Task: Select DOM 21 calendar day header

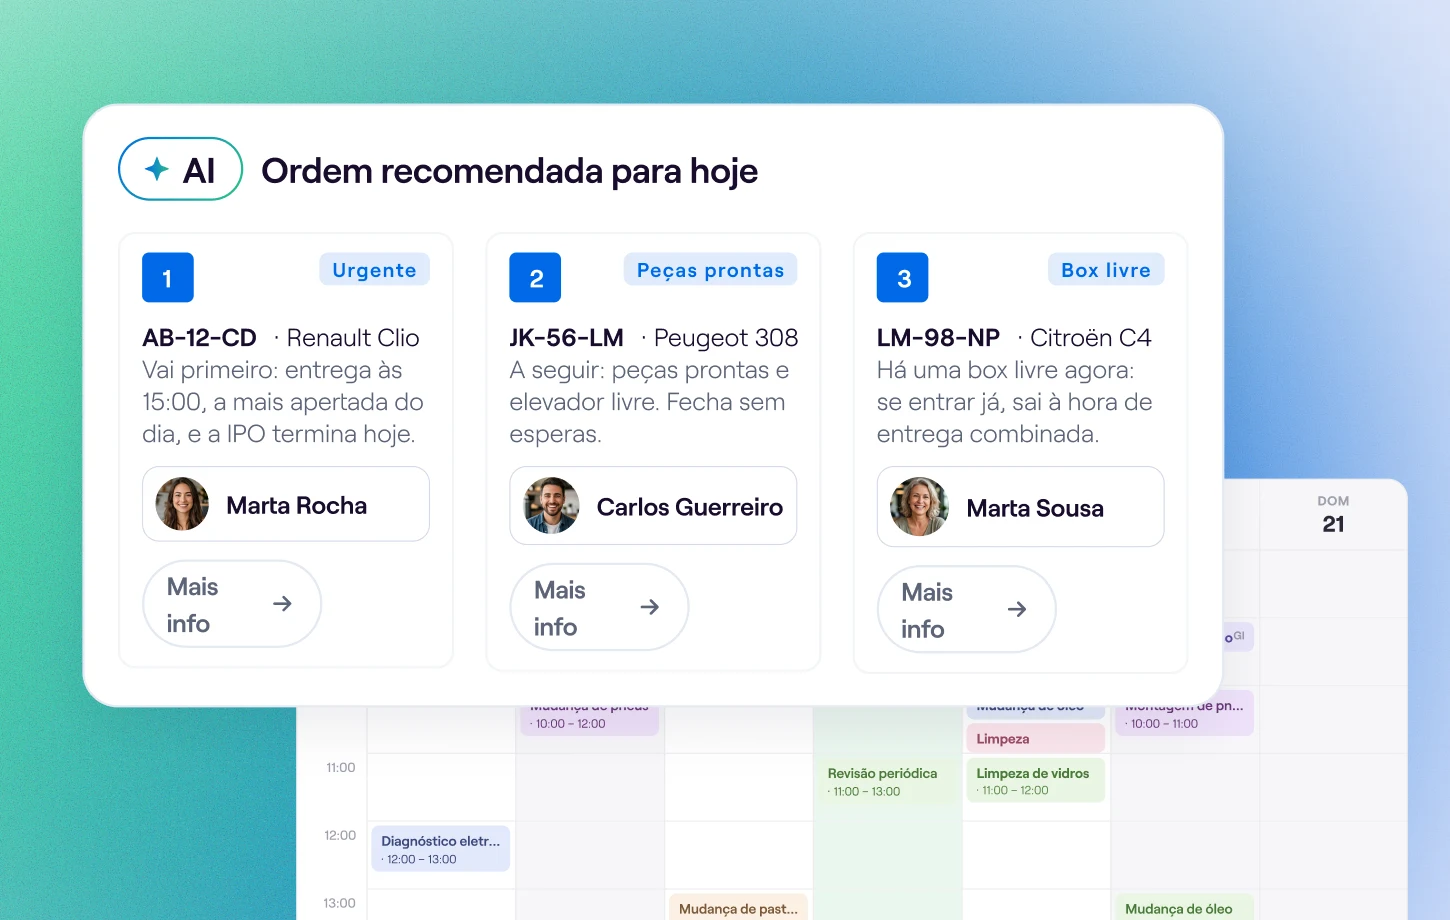Action: point(1333,514)
